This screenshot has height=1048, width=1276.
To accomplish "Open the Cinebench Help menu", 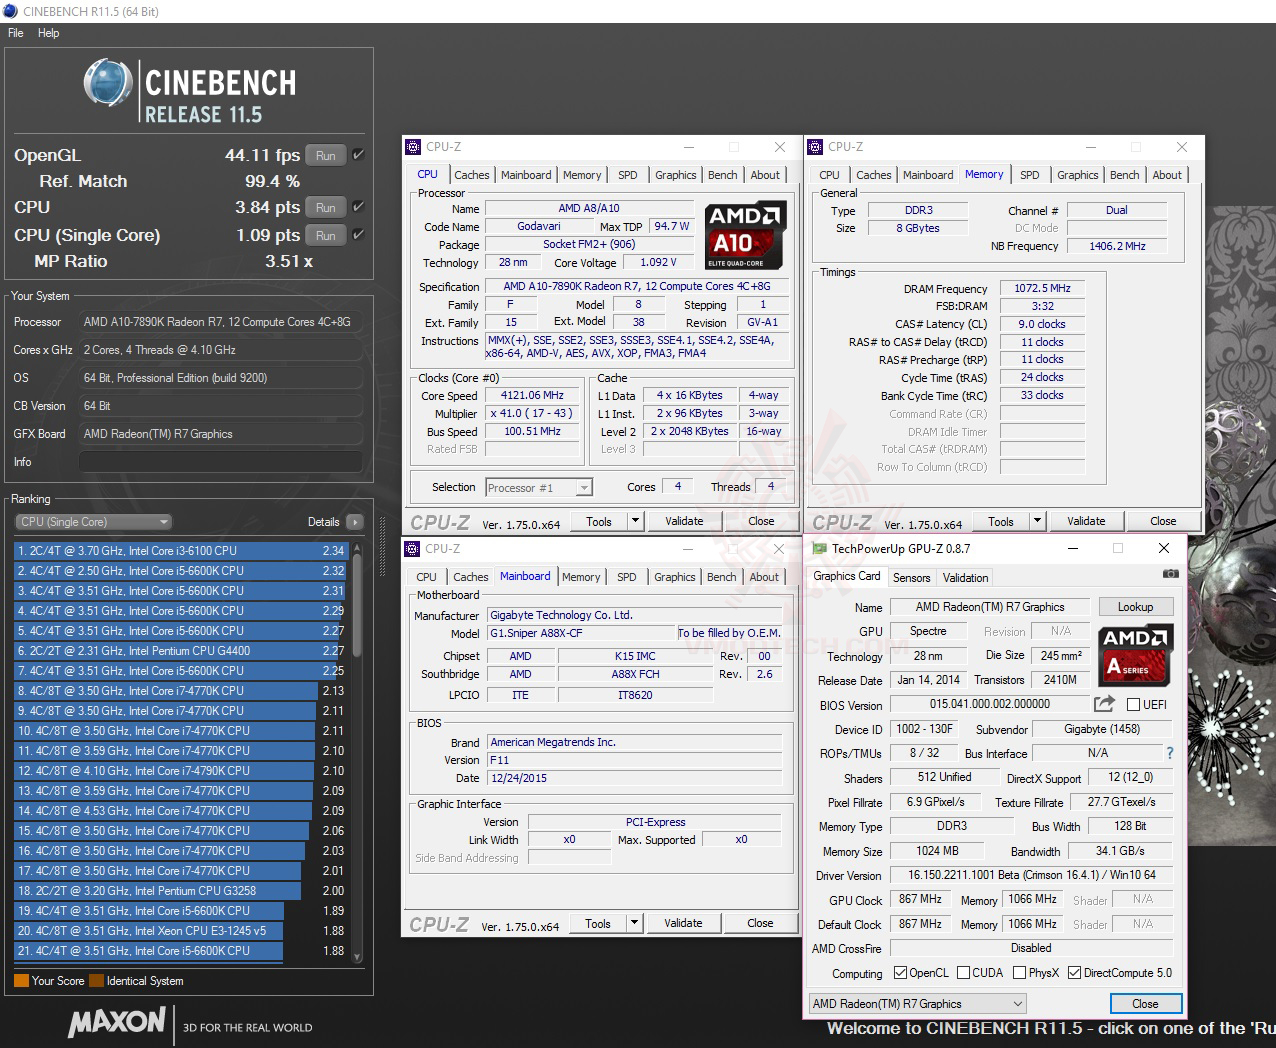I will tap(49, 33).
